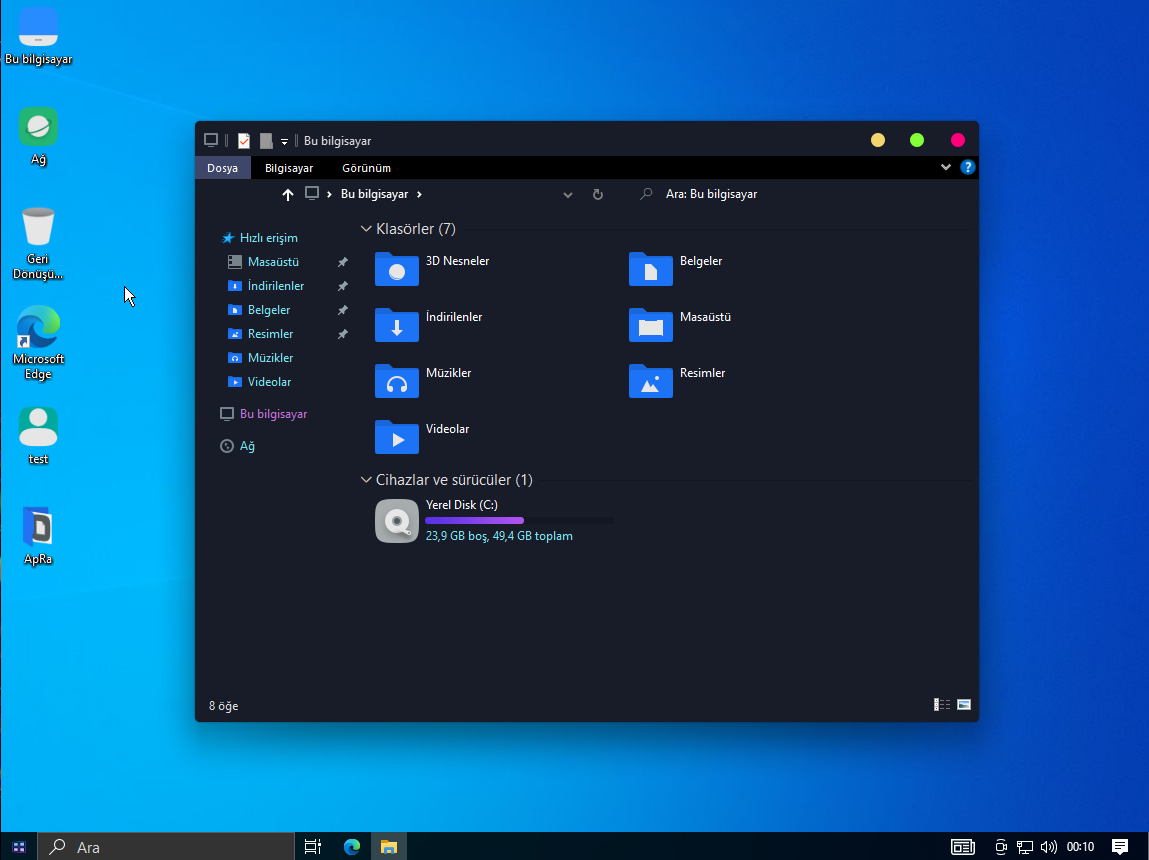Click the green maximize dot

pos(917,140)
